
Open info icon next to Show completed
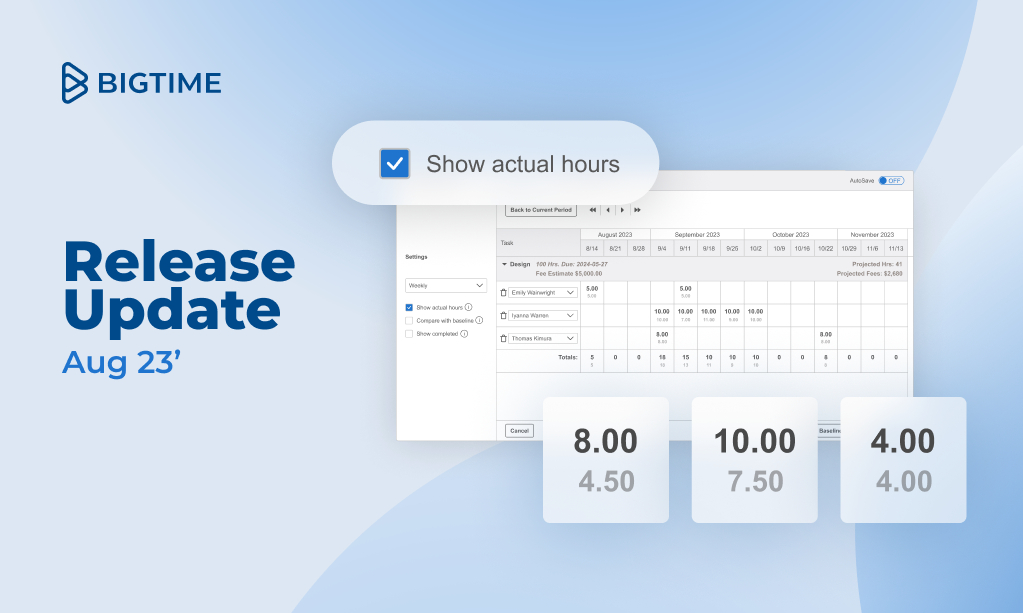pyautogui.click(x=465, y=334)
